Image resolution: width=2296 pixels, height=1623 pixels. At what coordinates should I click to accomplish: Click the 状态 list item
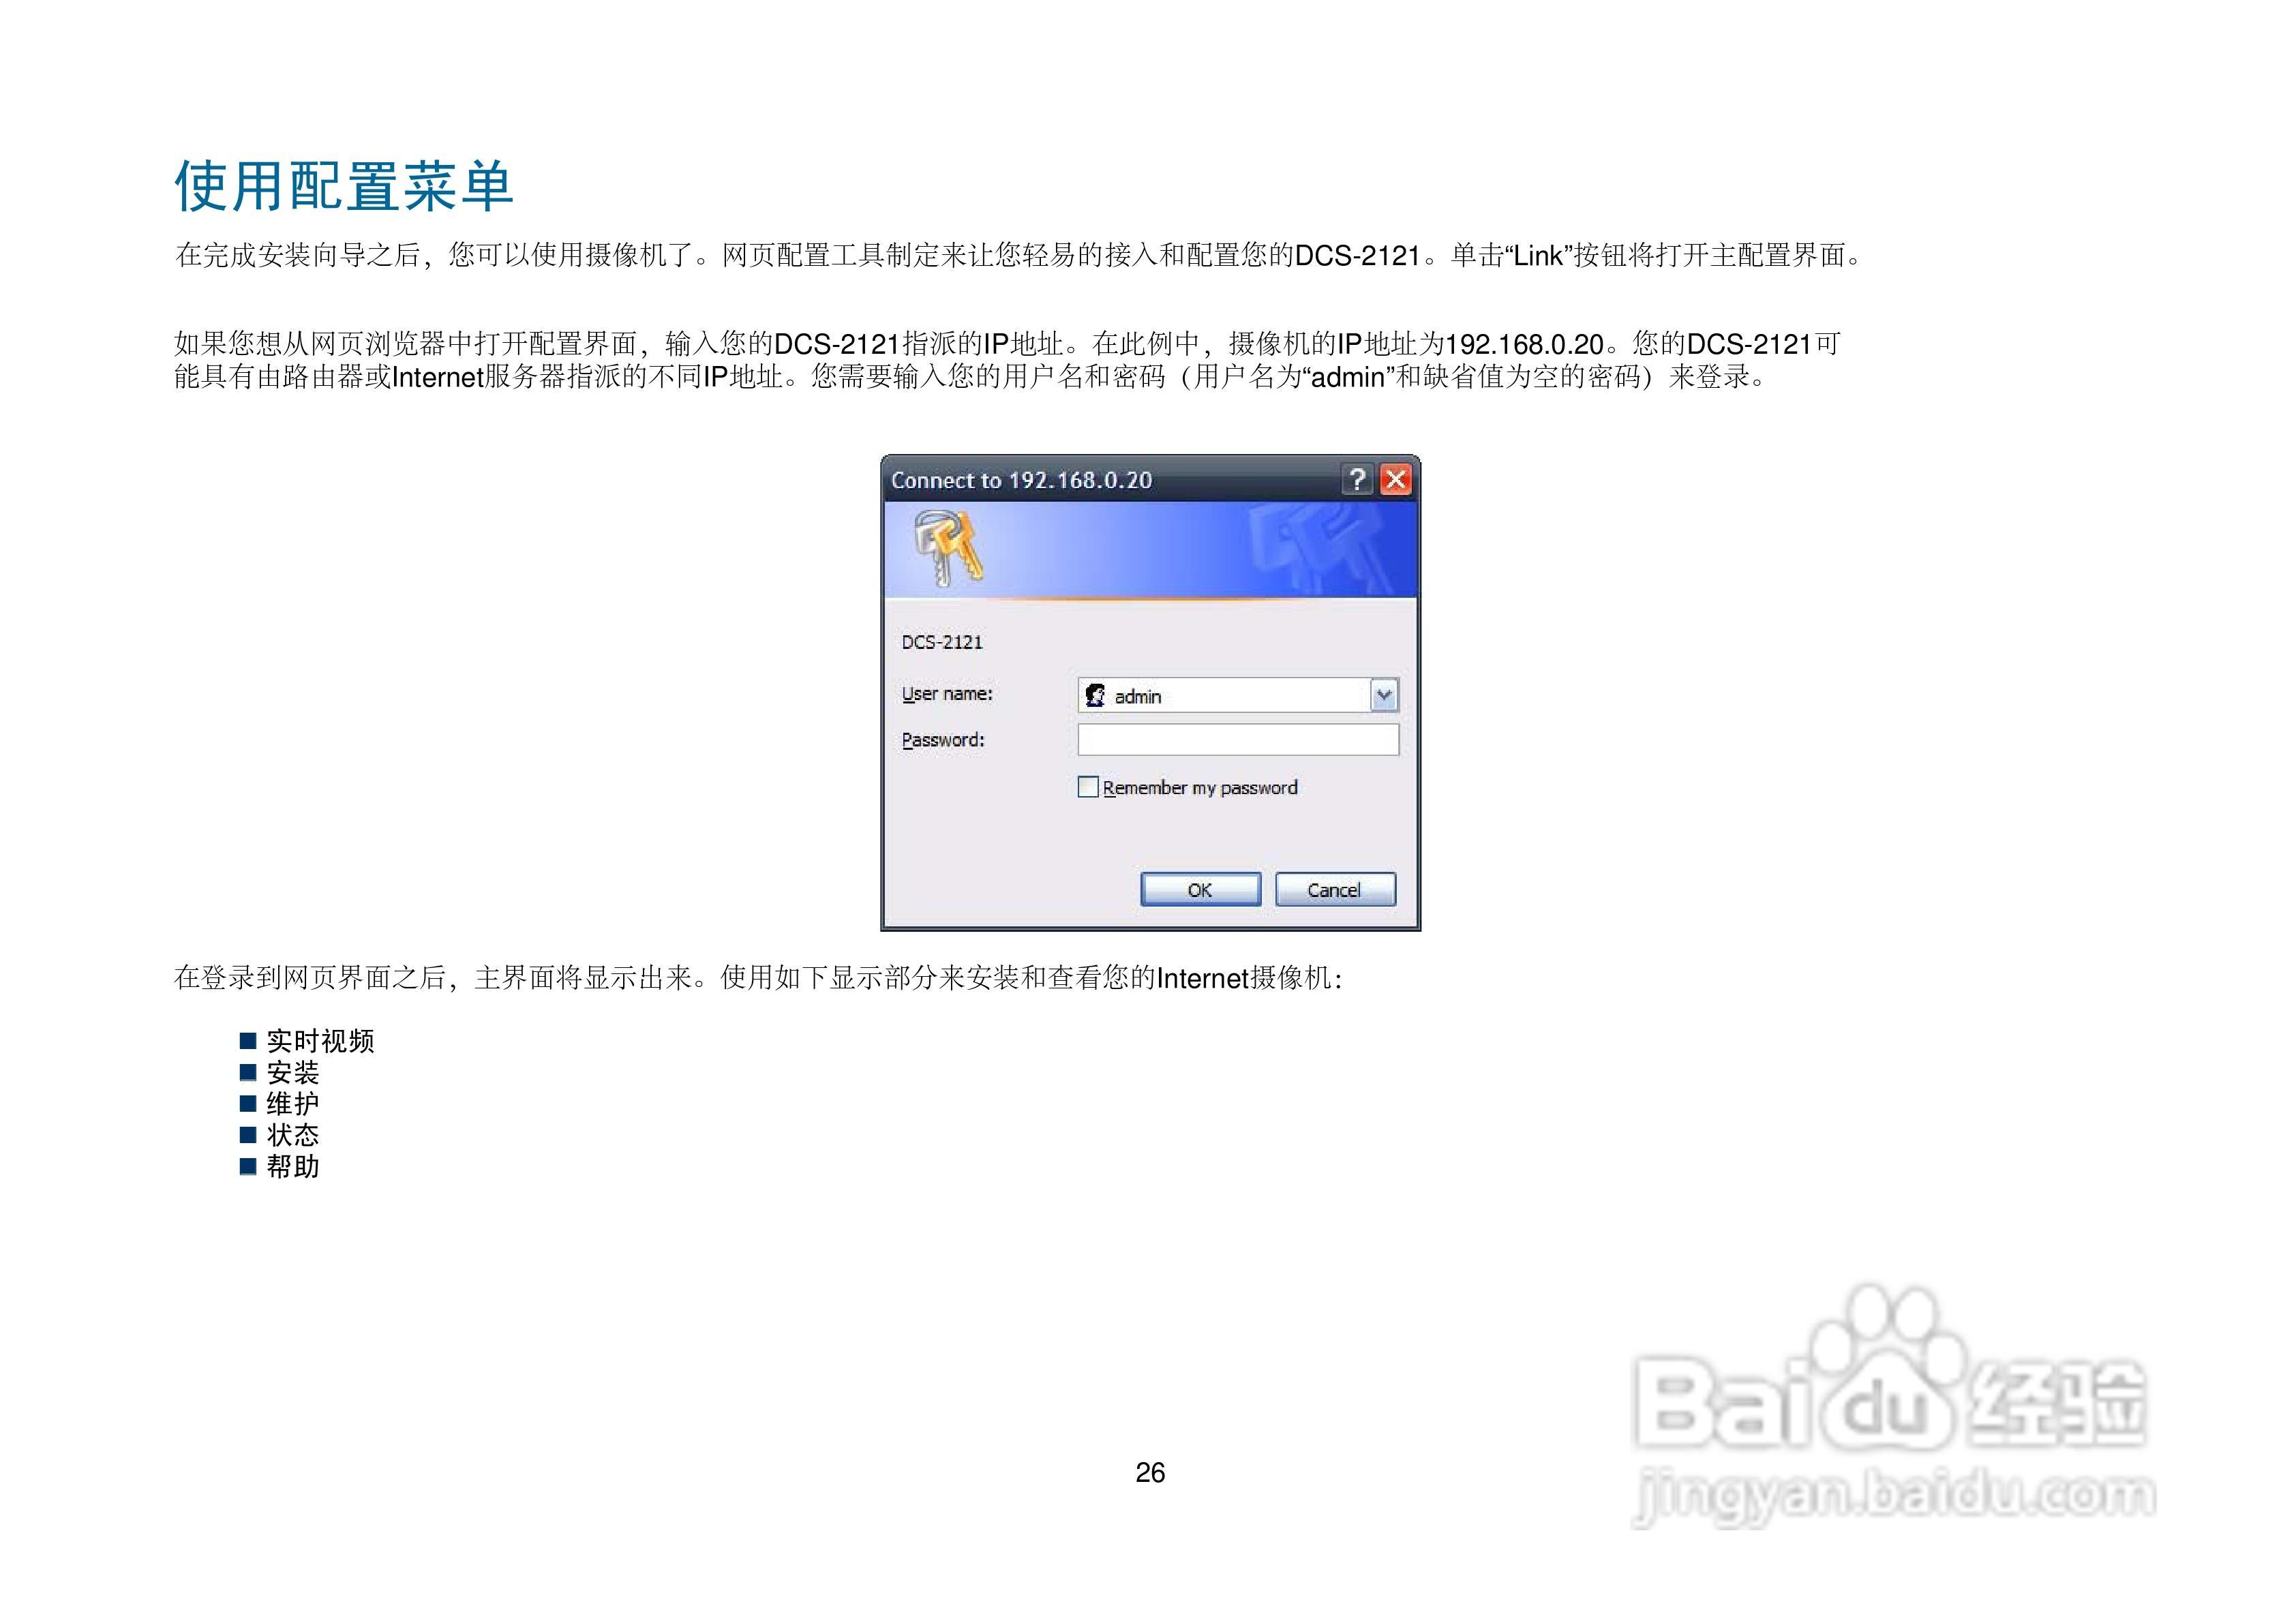click(x=293, y=1135)
